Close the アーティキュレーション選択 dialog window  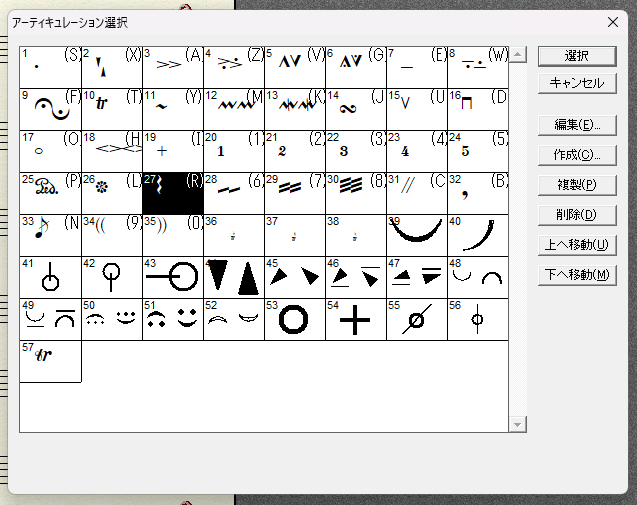[x=613, y=21]
